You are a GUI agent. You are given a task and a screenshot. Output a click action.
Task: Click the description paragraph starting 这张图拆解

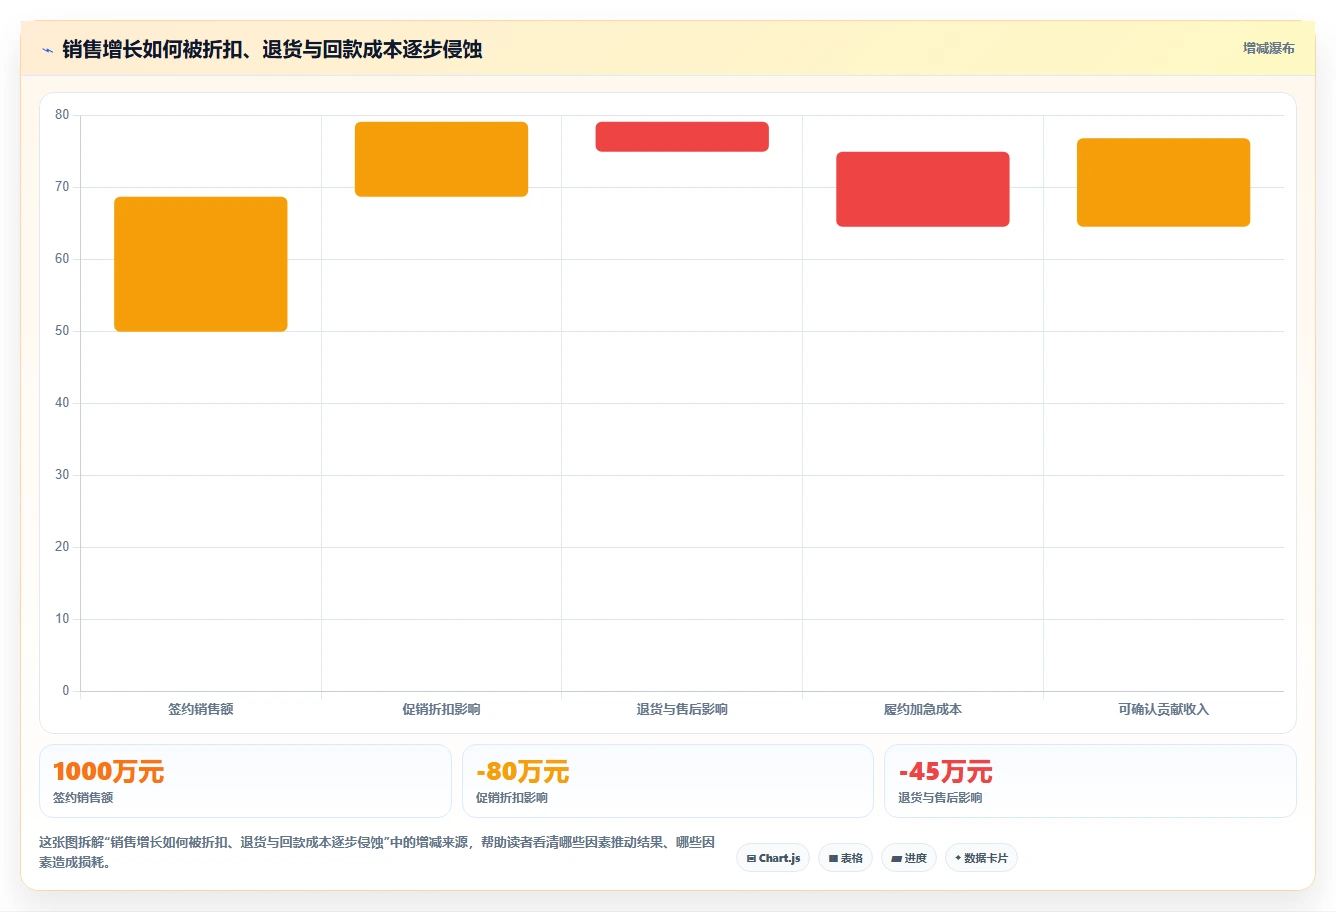coord(377,852)
